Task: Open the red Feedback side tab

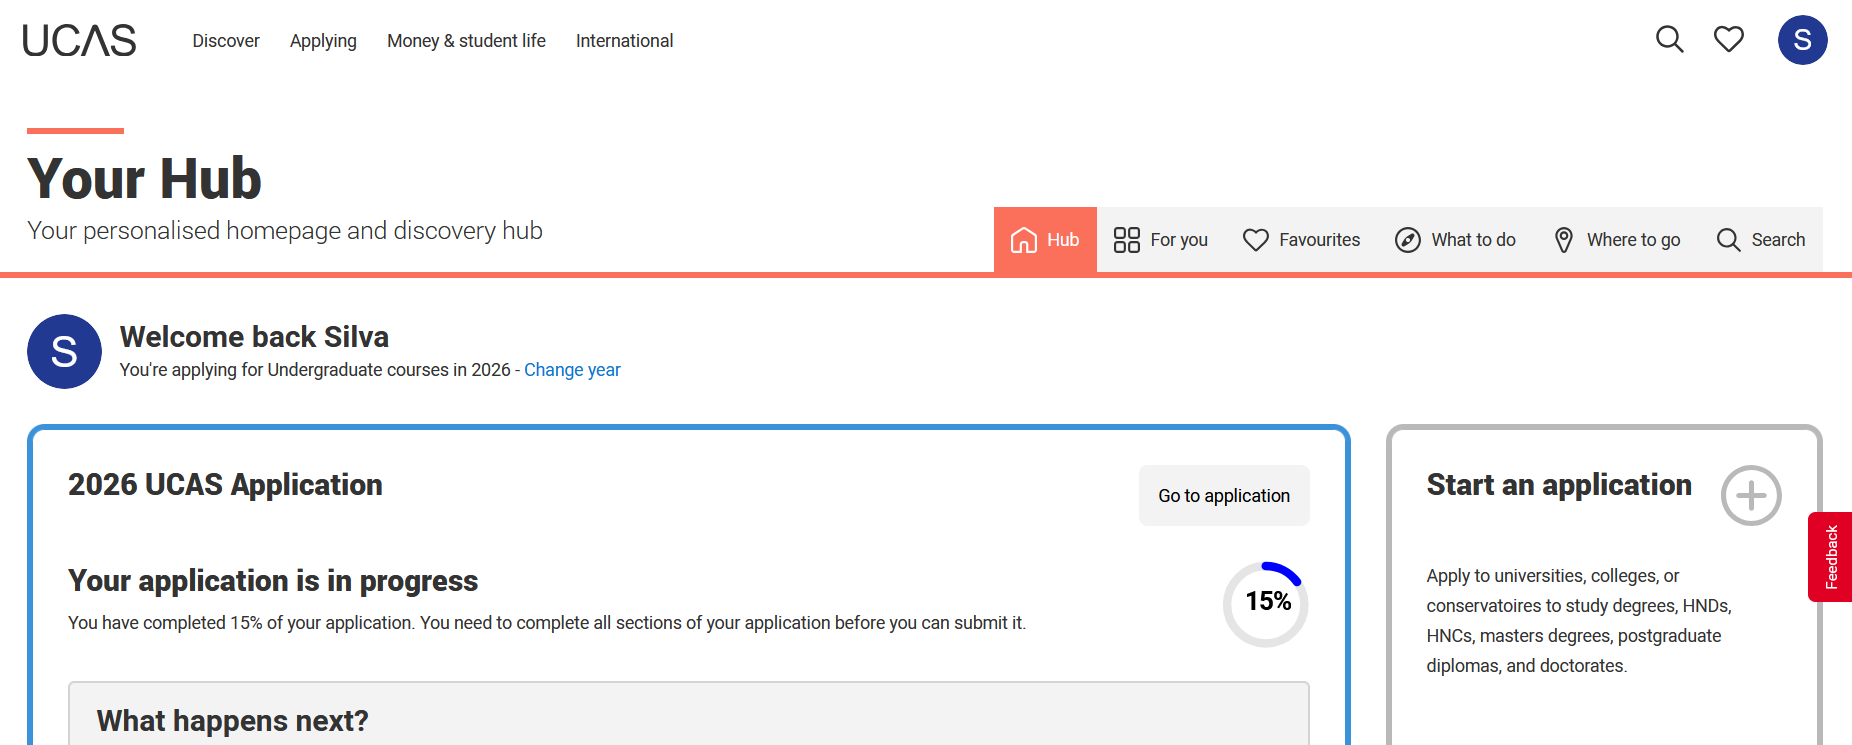Action: tap(1830, 557)
